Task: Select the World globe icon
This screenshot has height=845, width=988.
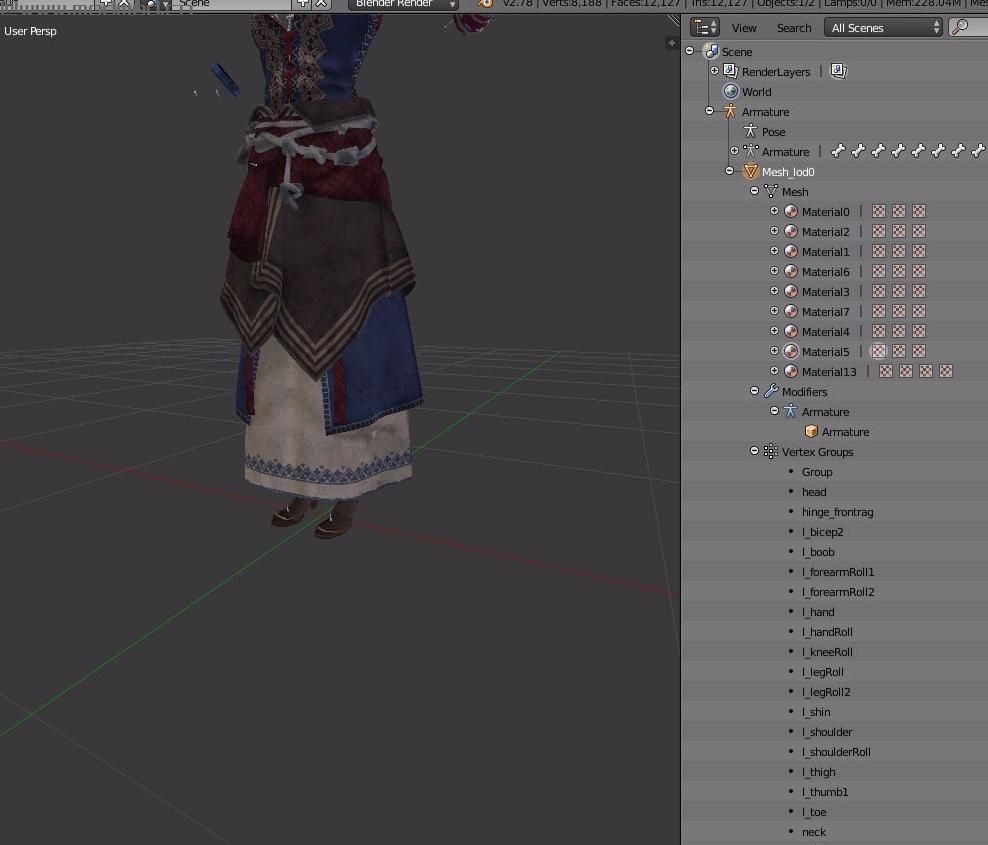Action: (x=731, y=91)
